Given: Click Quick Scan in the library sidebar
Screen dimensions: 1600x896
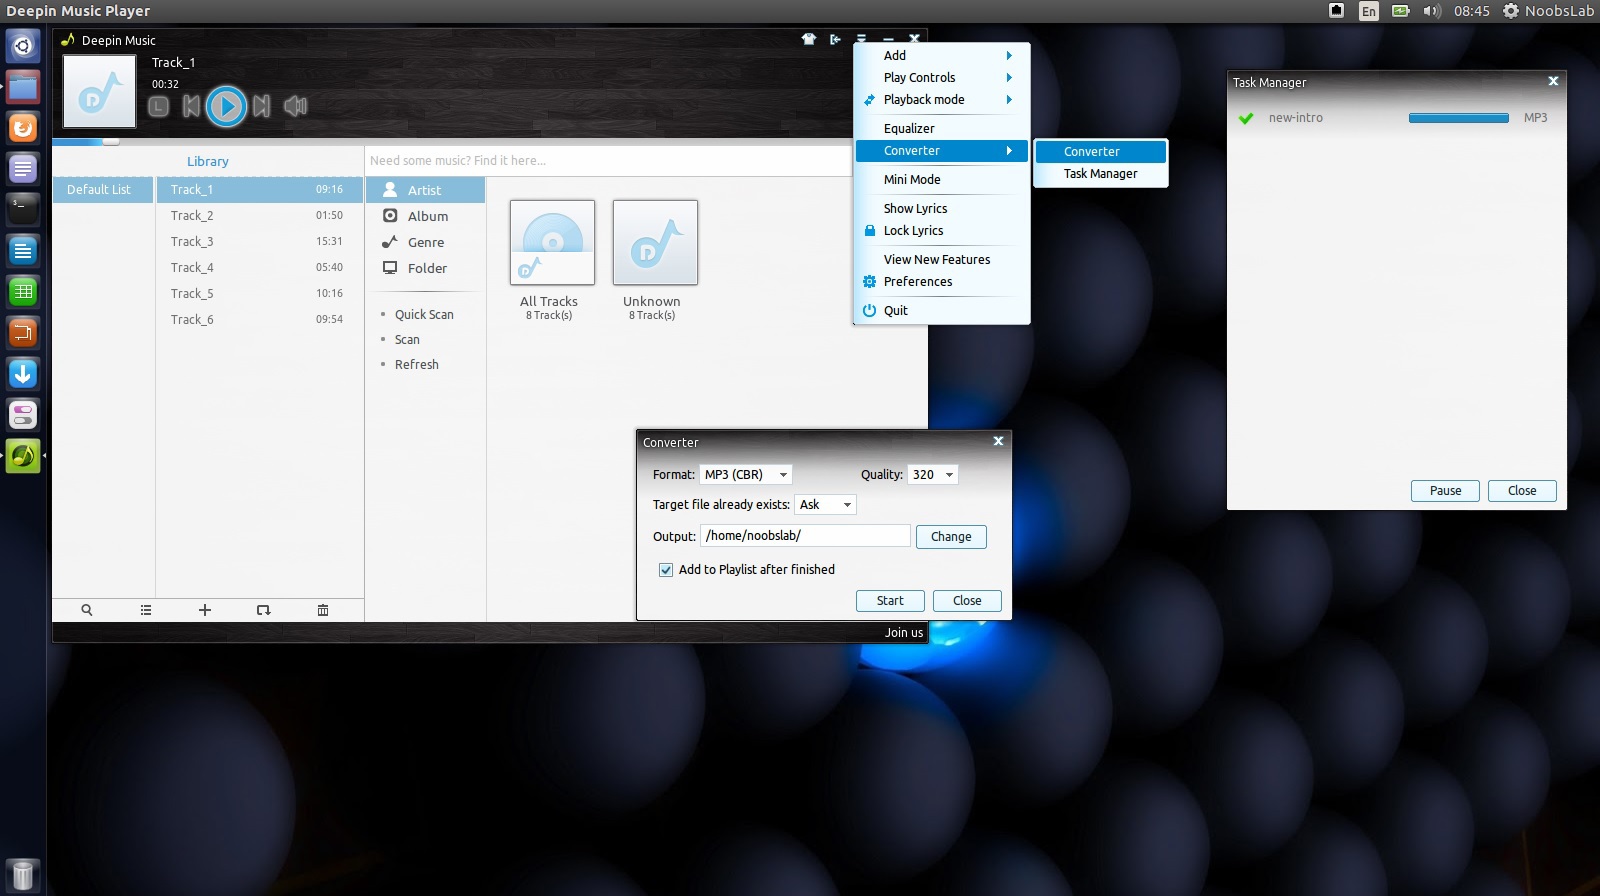Looking at the screenshot, I should pyautogui.click(x=424, y=314).
